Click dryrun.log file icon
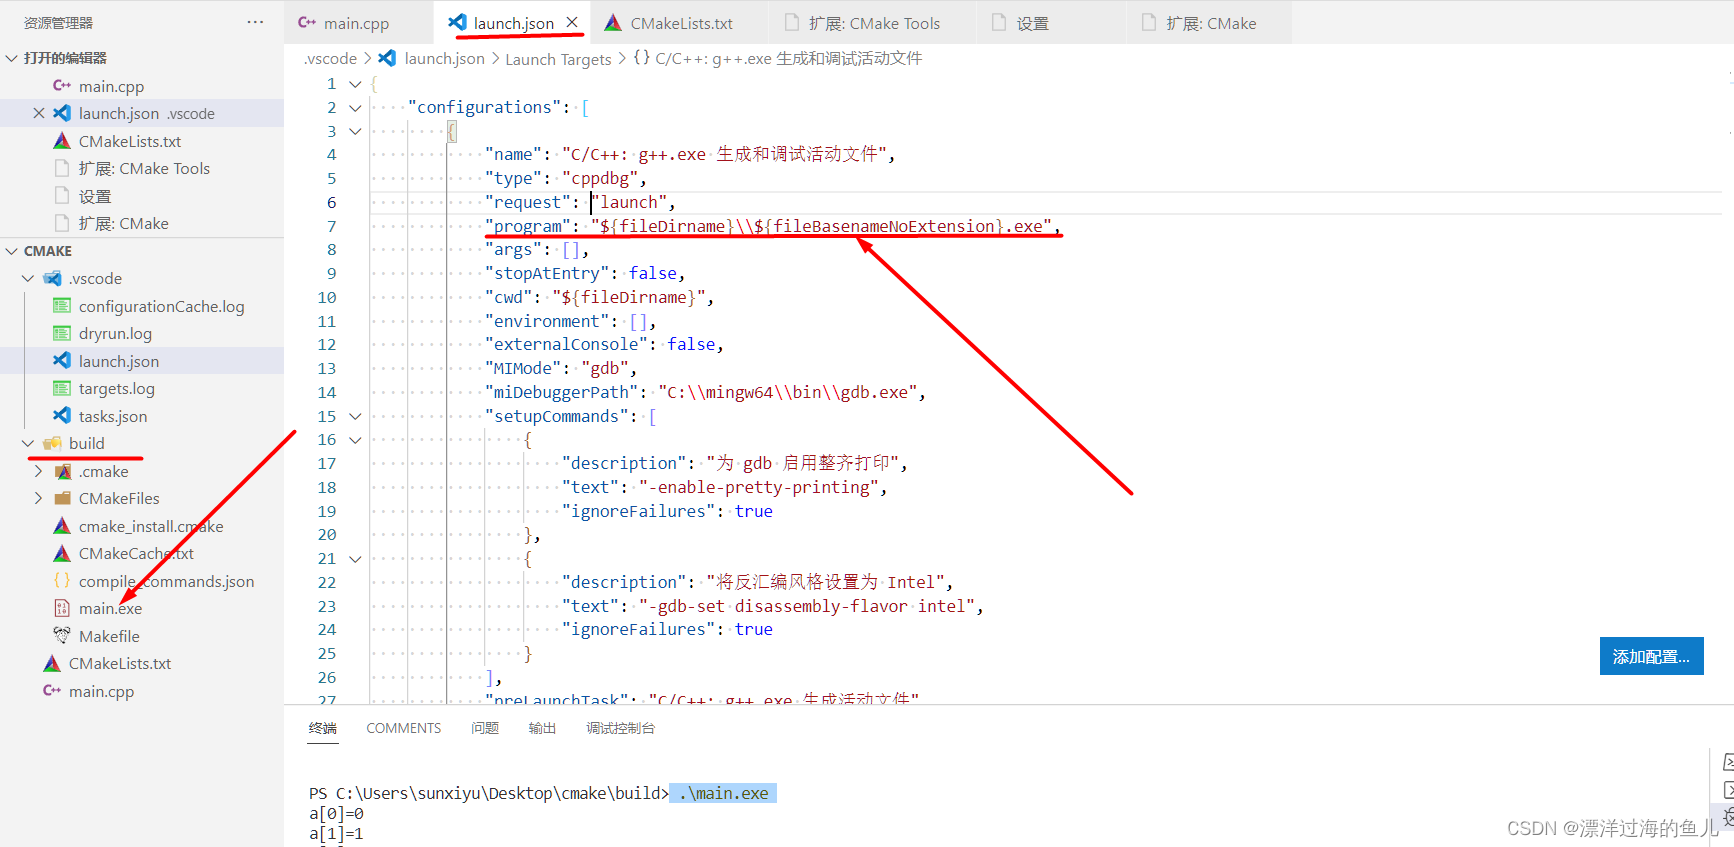Screen dimensions: 1734x847 (x=62, y=333)
